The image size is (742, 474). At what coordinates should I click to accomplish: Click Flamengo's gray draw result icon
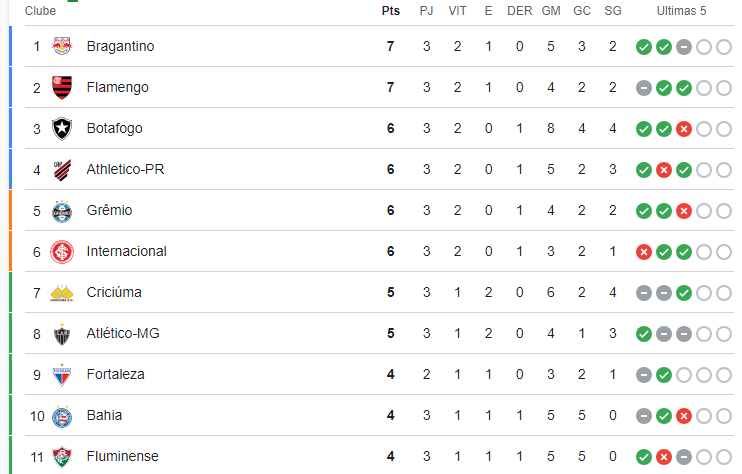point(644,88)
